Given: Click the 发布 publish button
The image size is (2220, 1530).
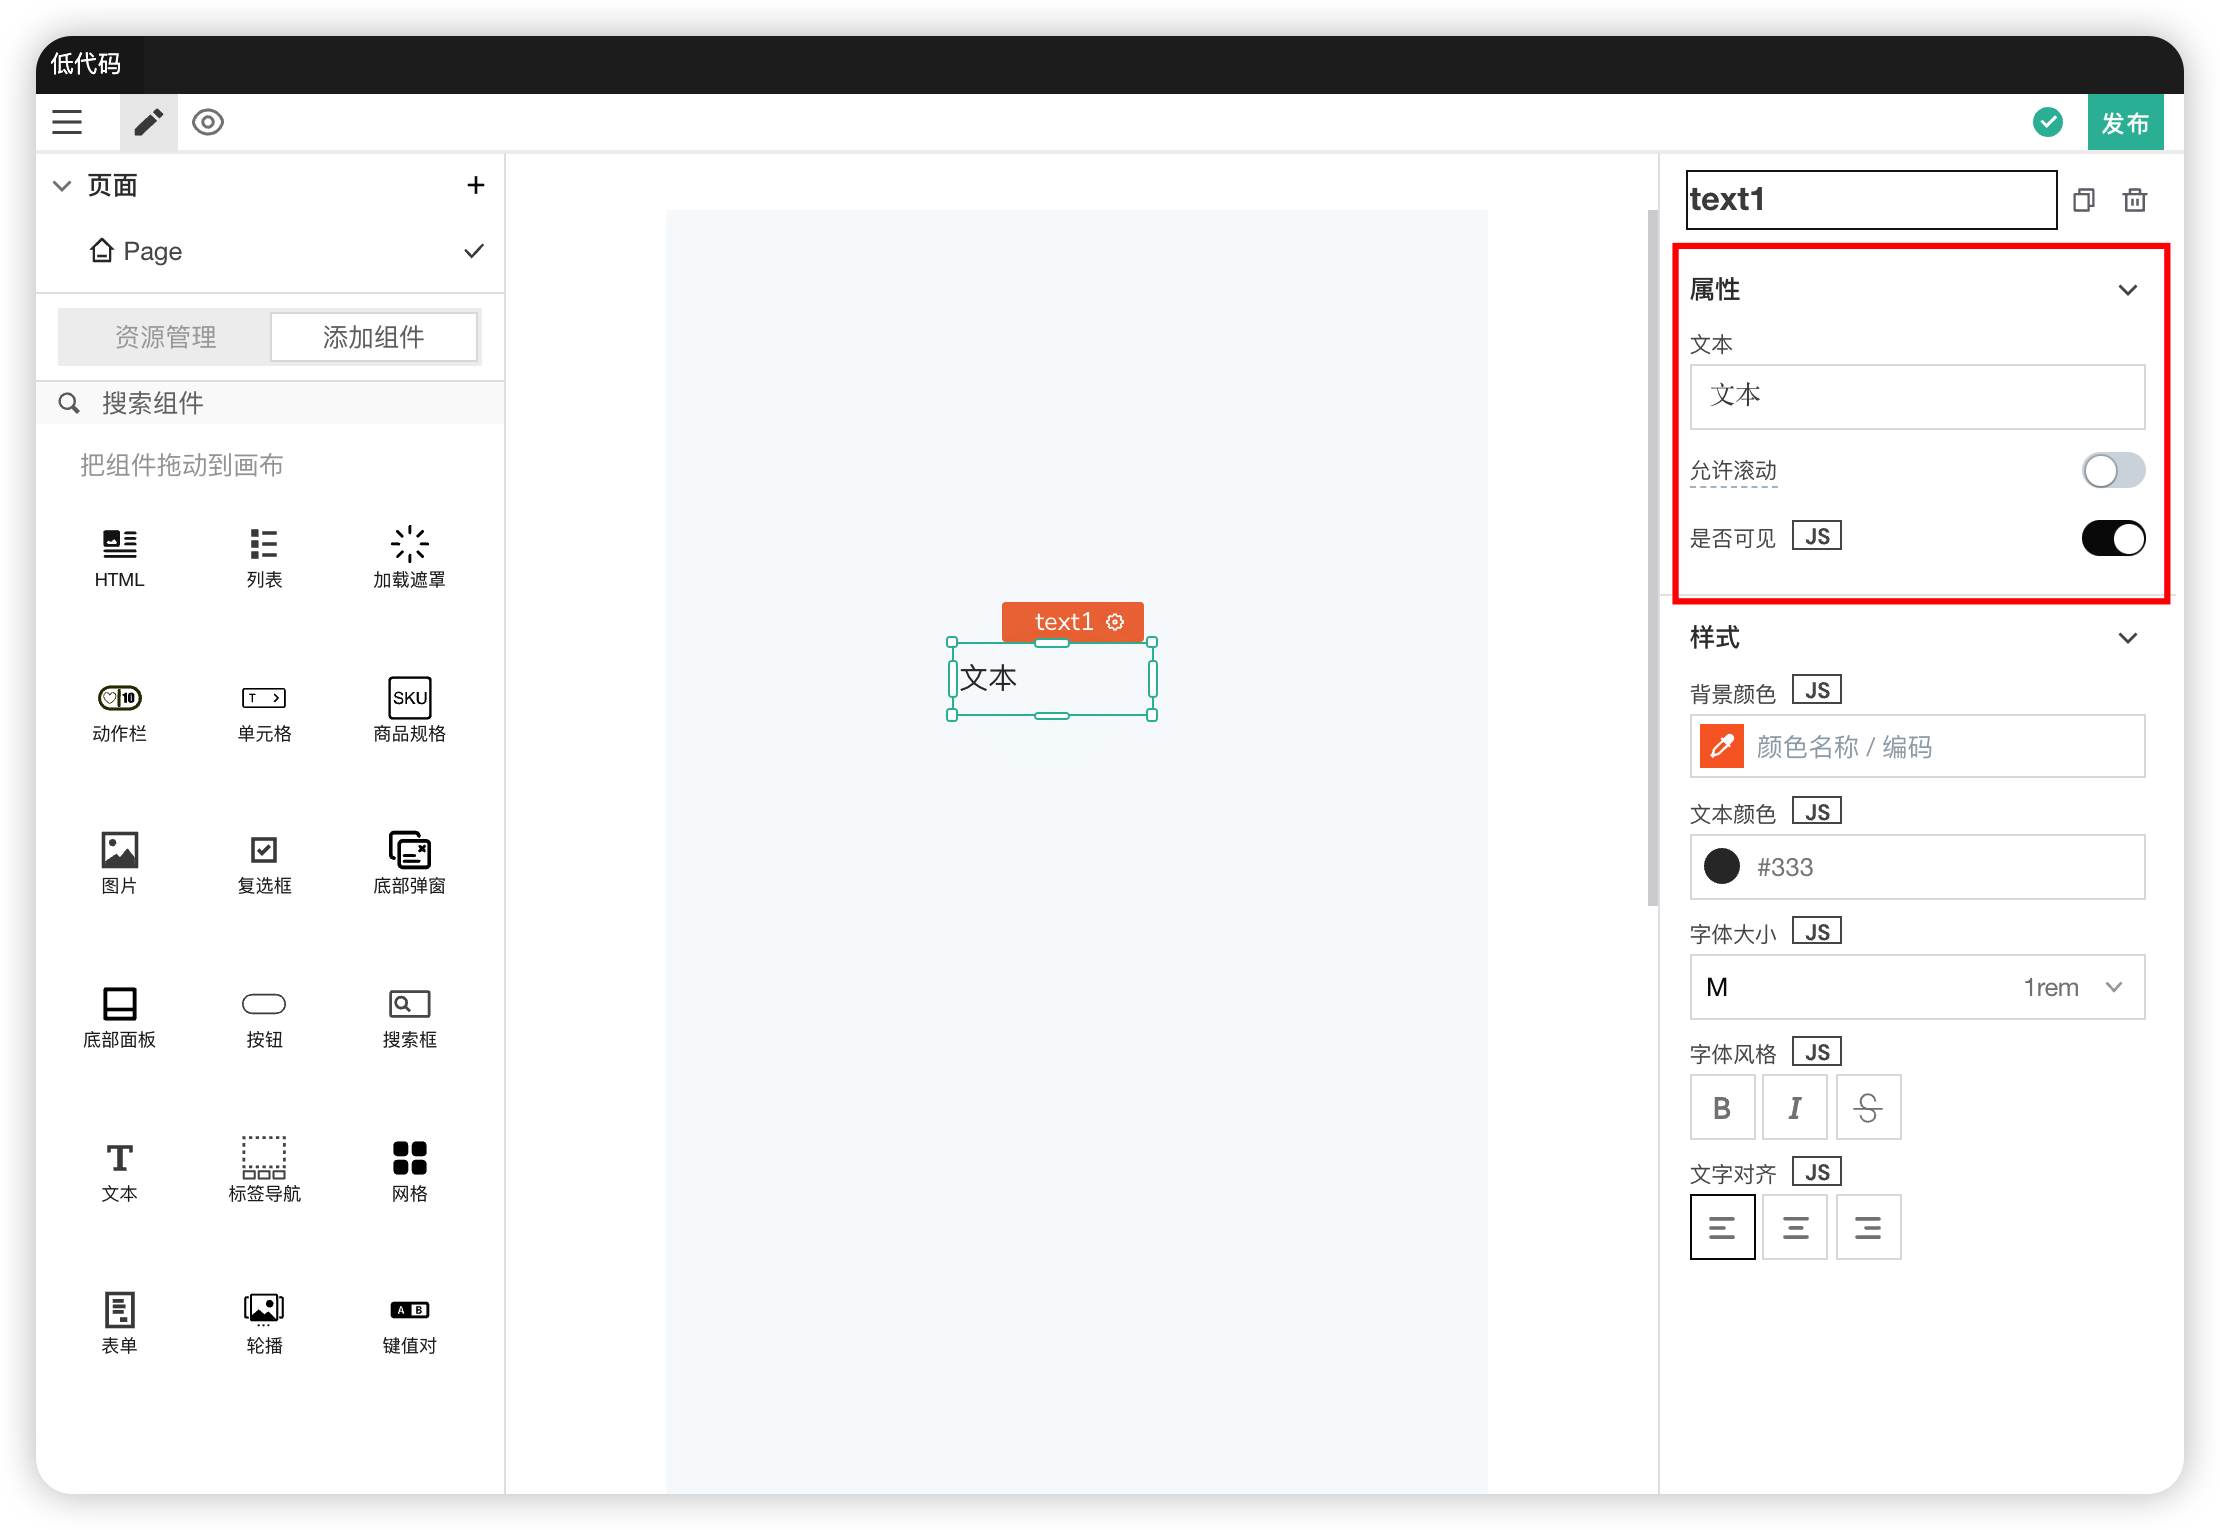Looking at the screenshot, I should point(2125,122).
